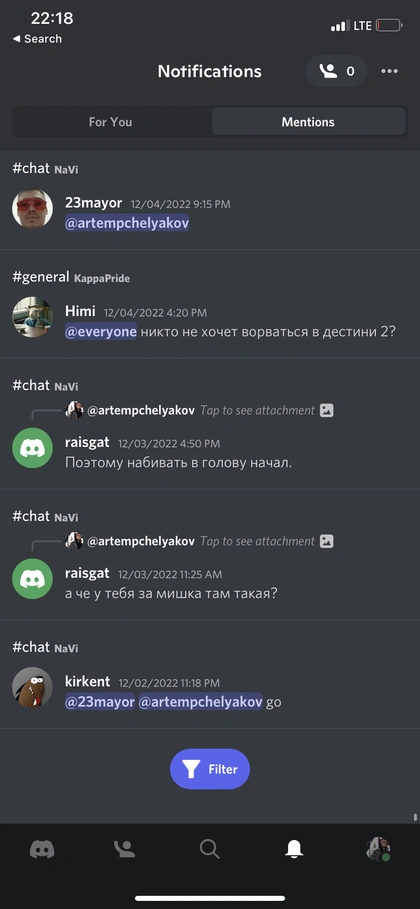Open 23mayor's avatar

click(x=32, y=208)
